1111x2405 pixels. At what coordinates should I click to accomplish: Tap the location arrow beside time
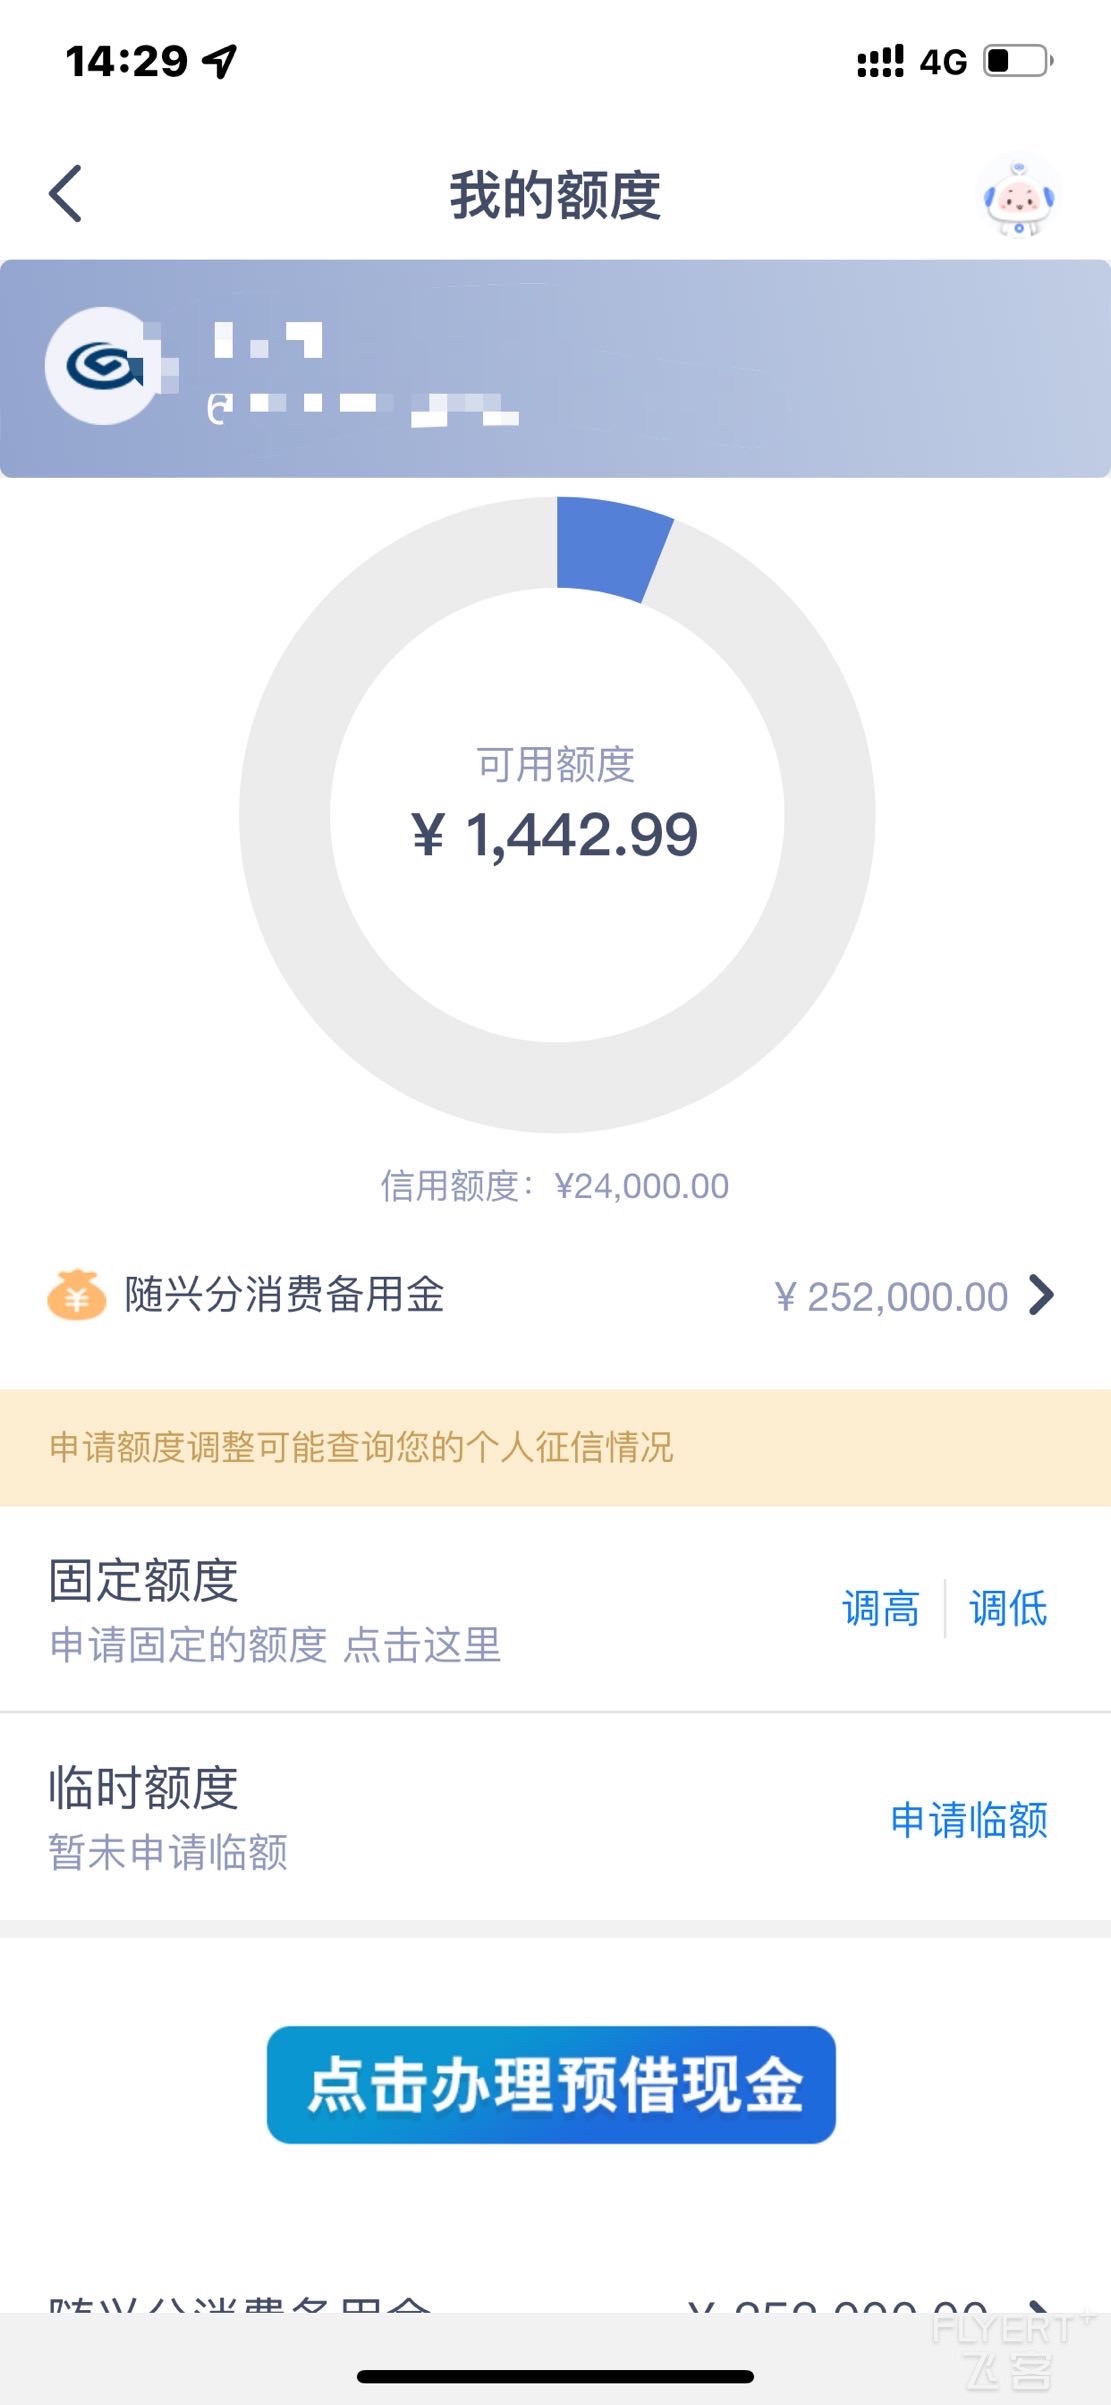[x=220, y=61]
